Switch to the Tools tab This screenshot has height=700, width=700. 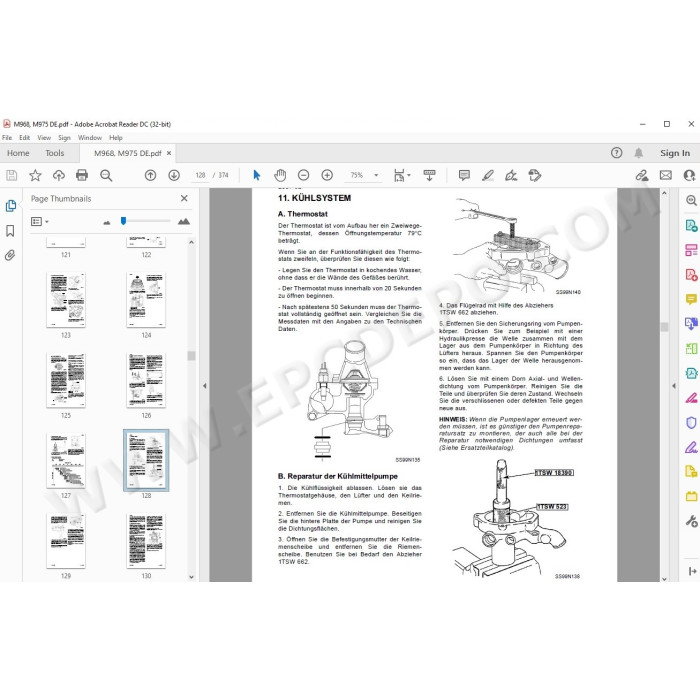54,153
